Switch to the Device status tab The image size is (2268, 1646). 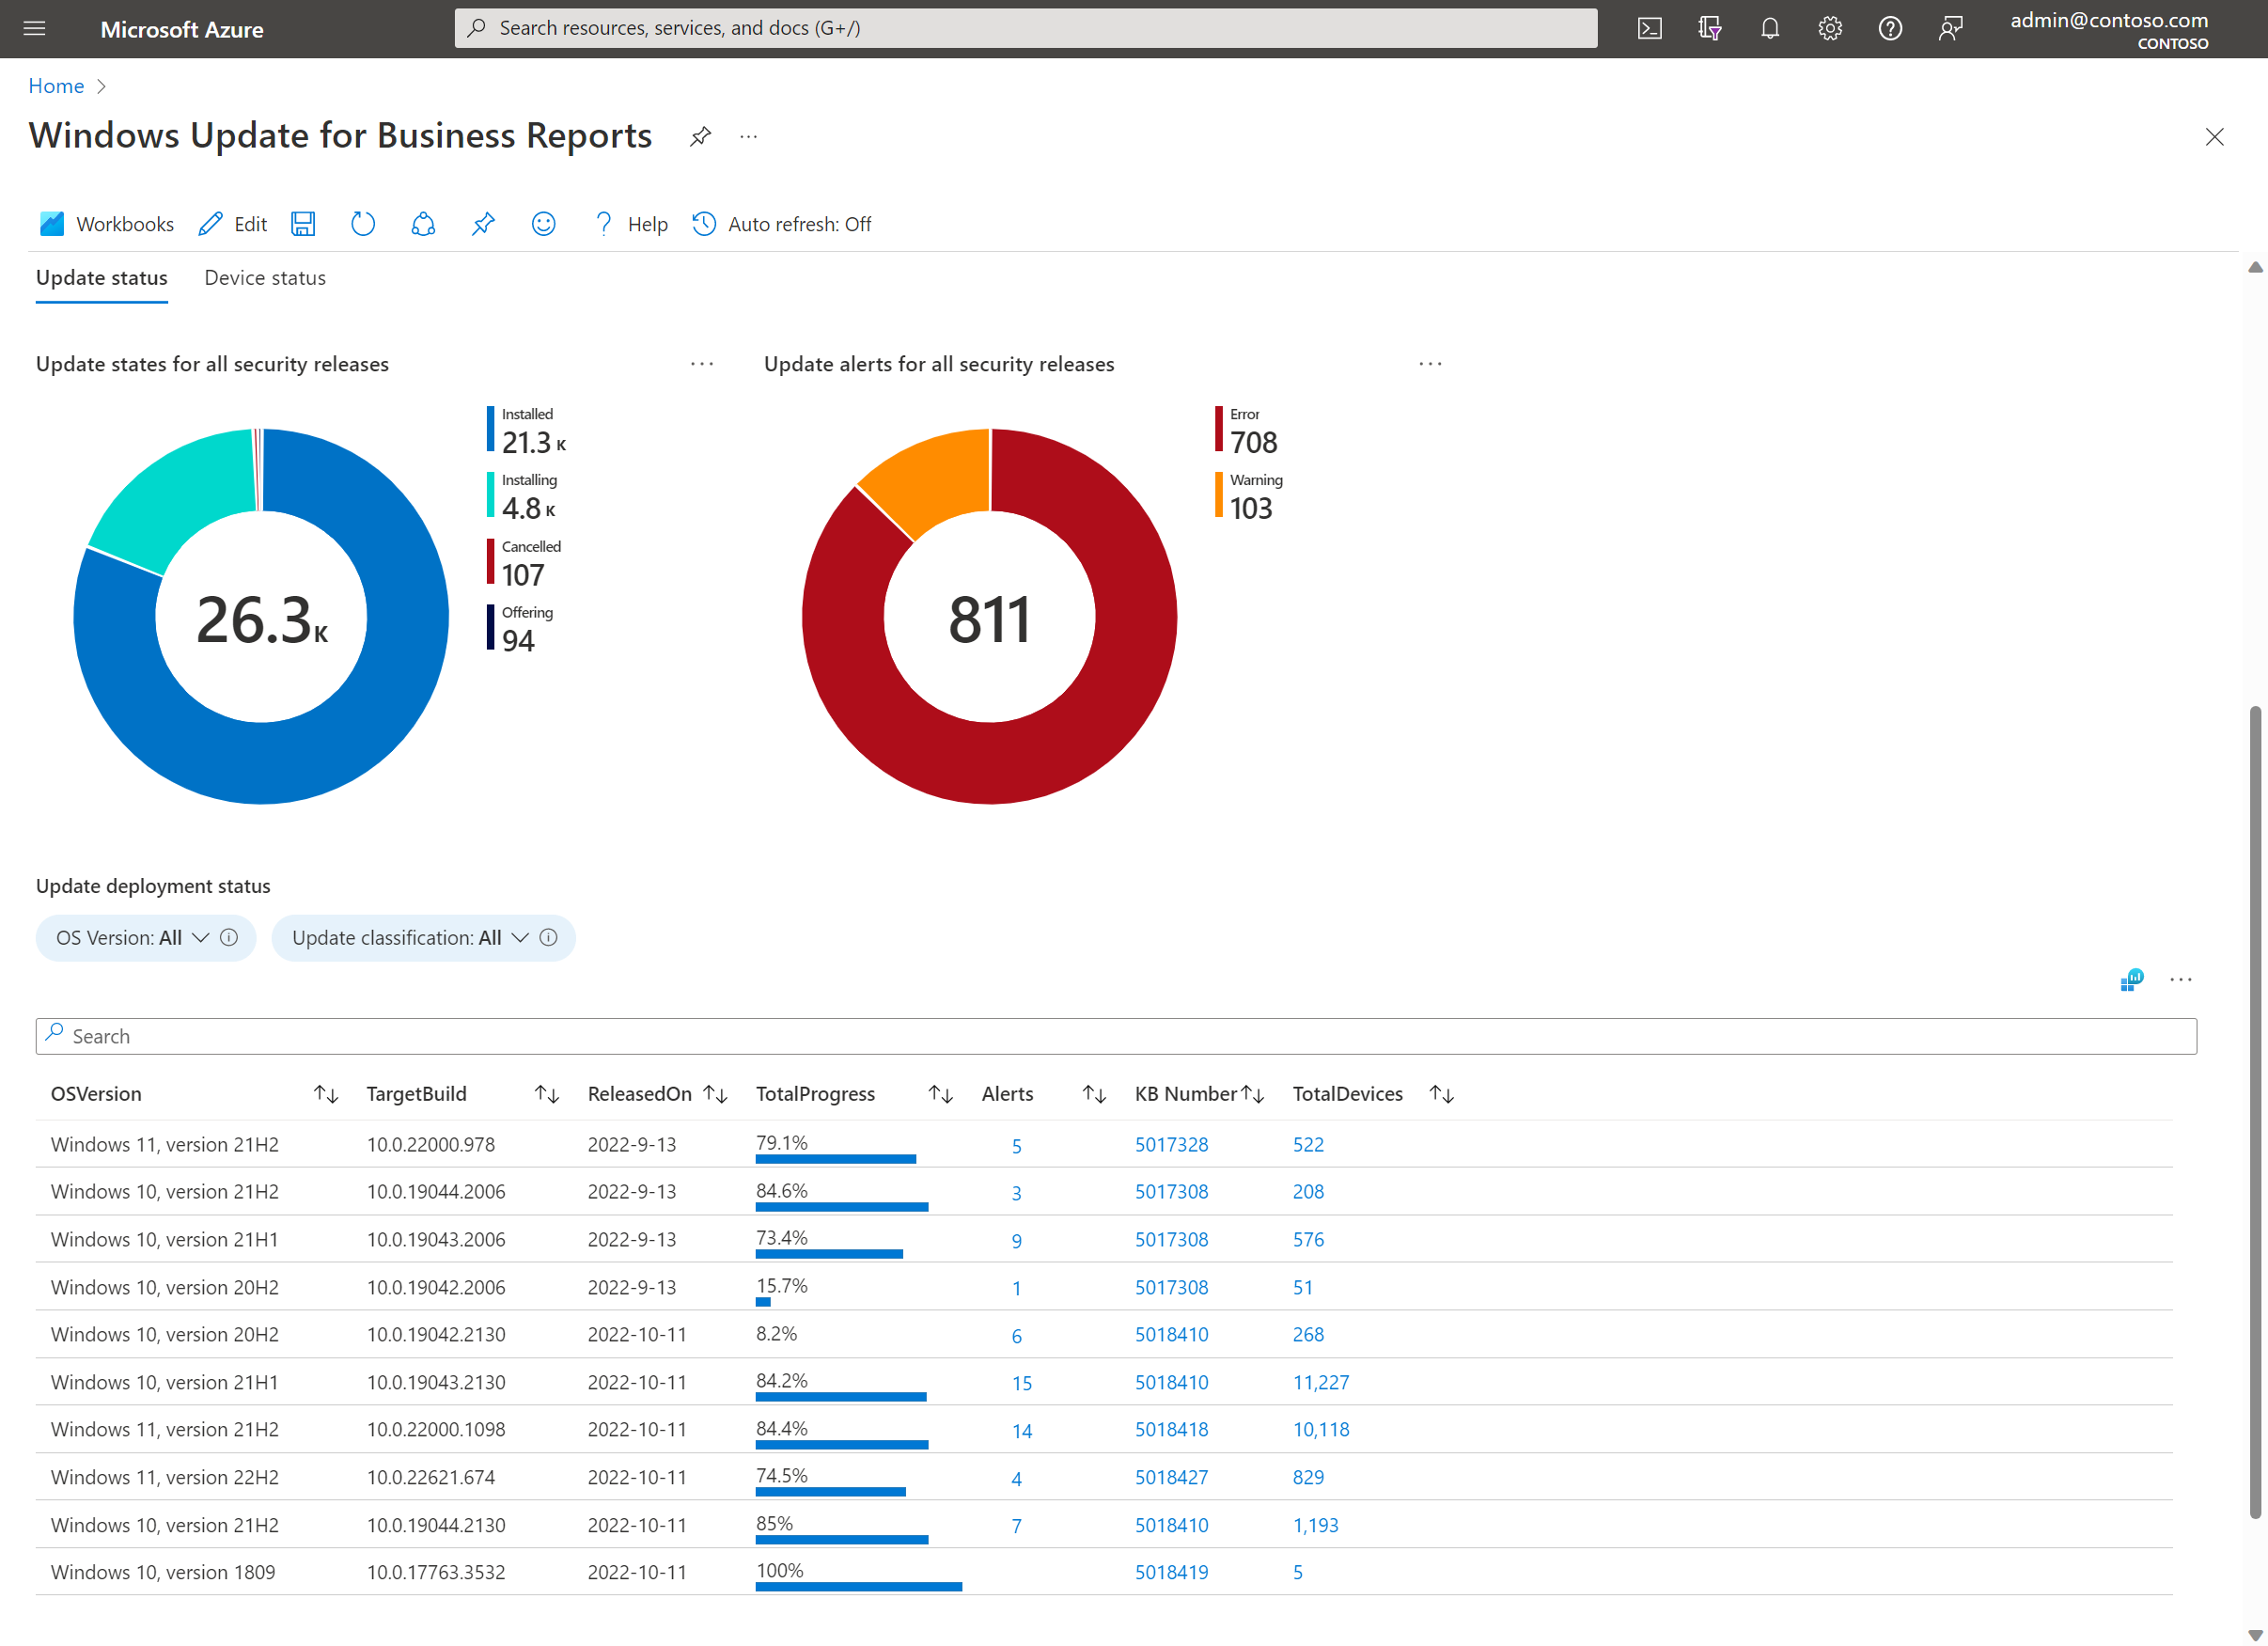[265, 278]
